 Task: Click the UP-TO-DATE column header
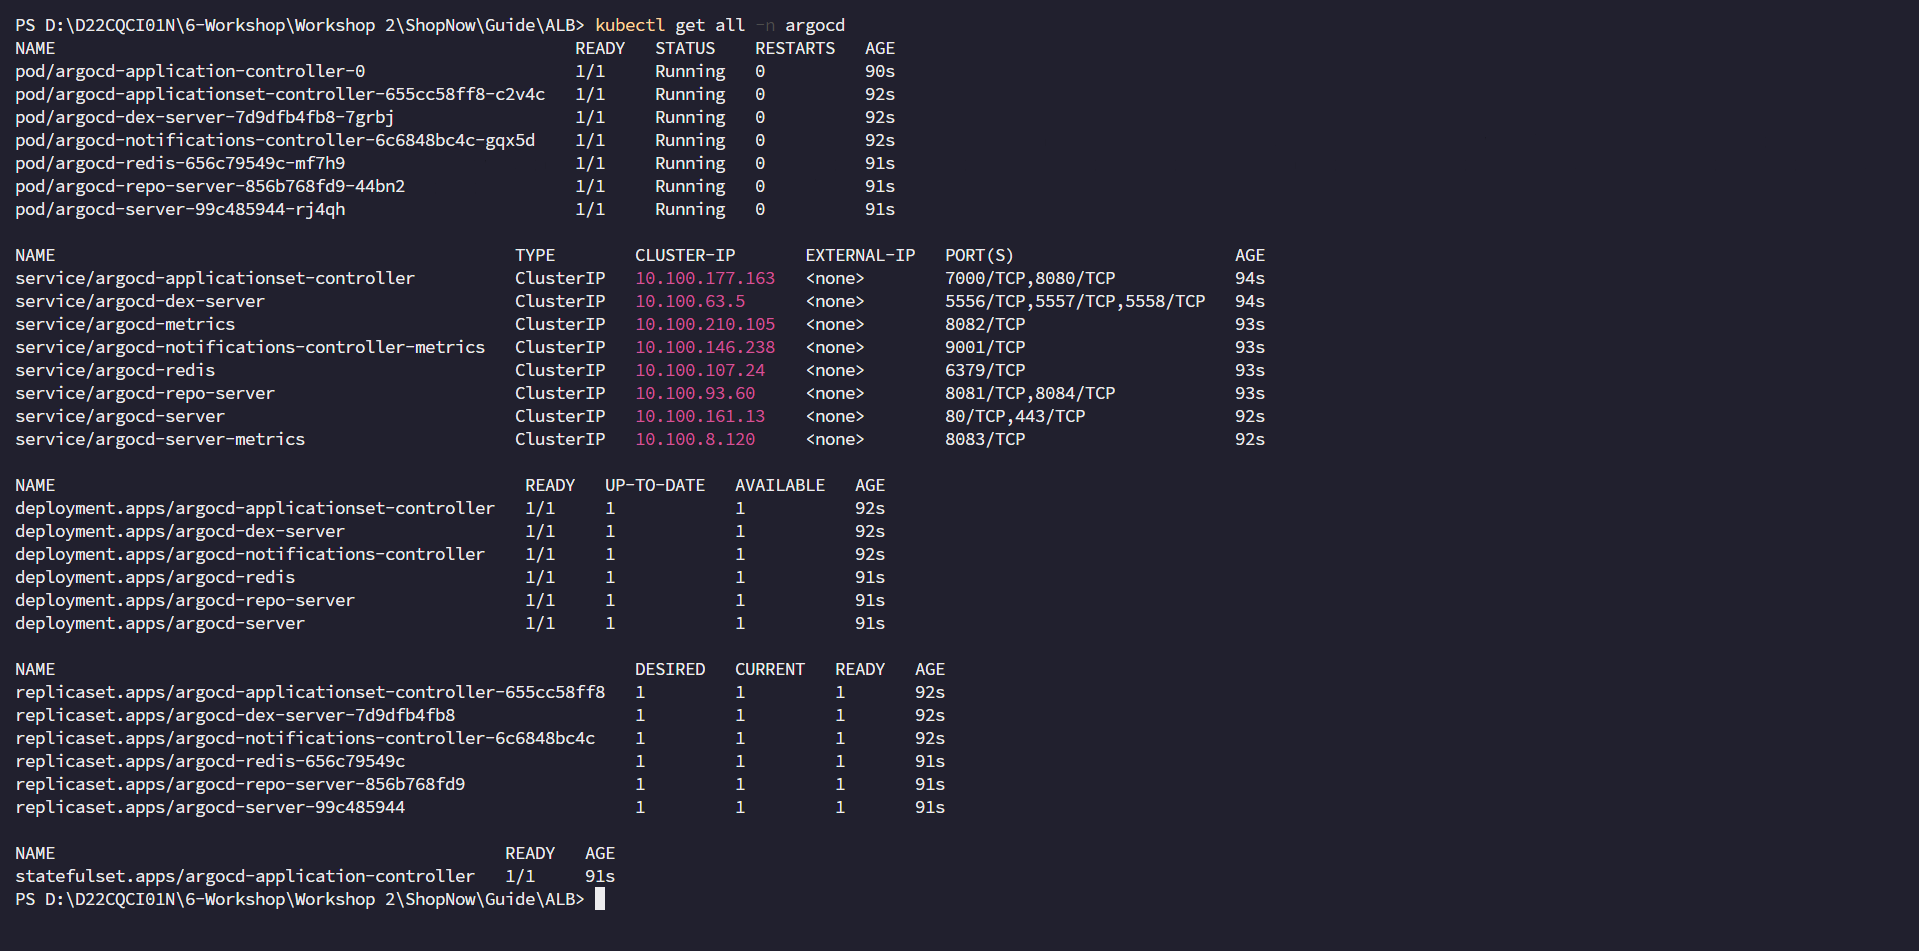pos(655,485)
